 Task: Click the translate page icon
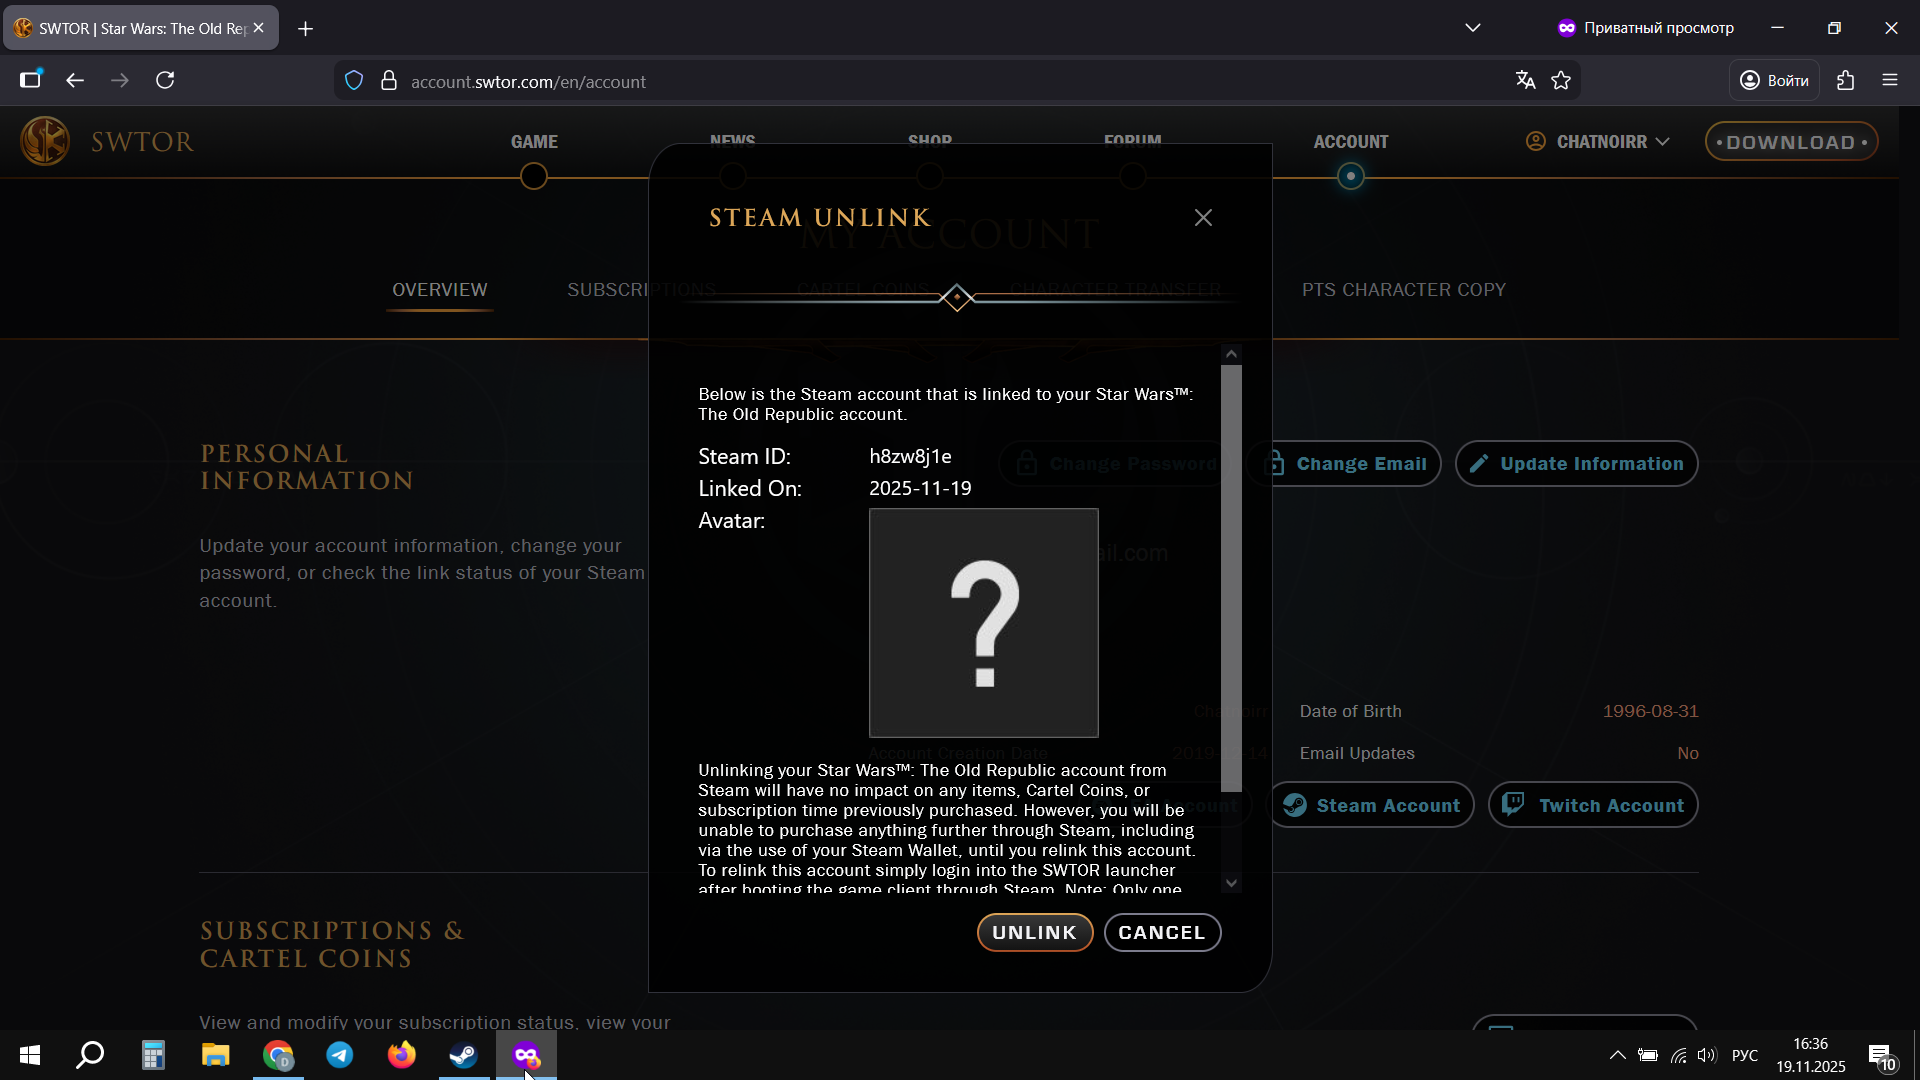click(1525, 81)
